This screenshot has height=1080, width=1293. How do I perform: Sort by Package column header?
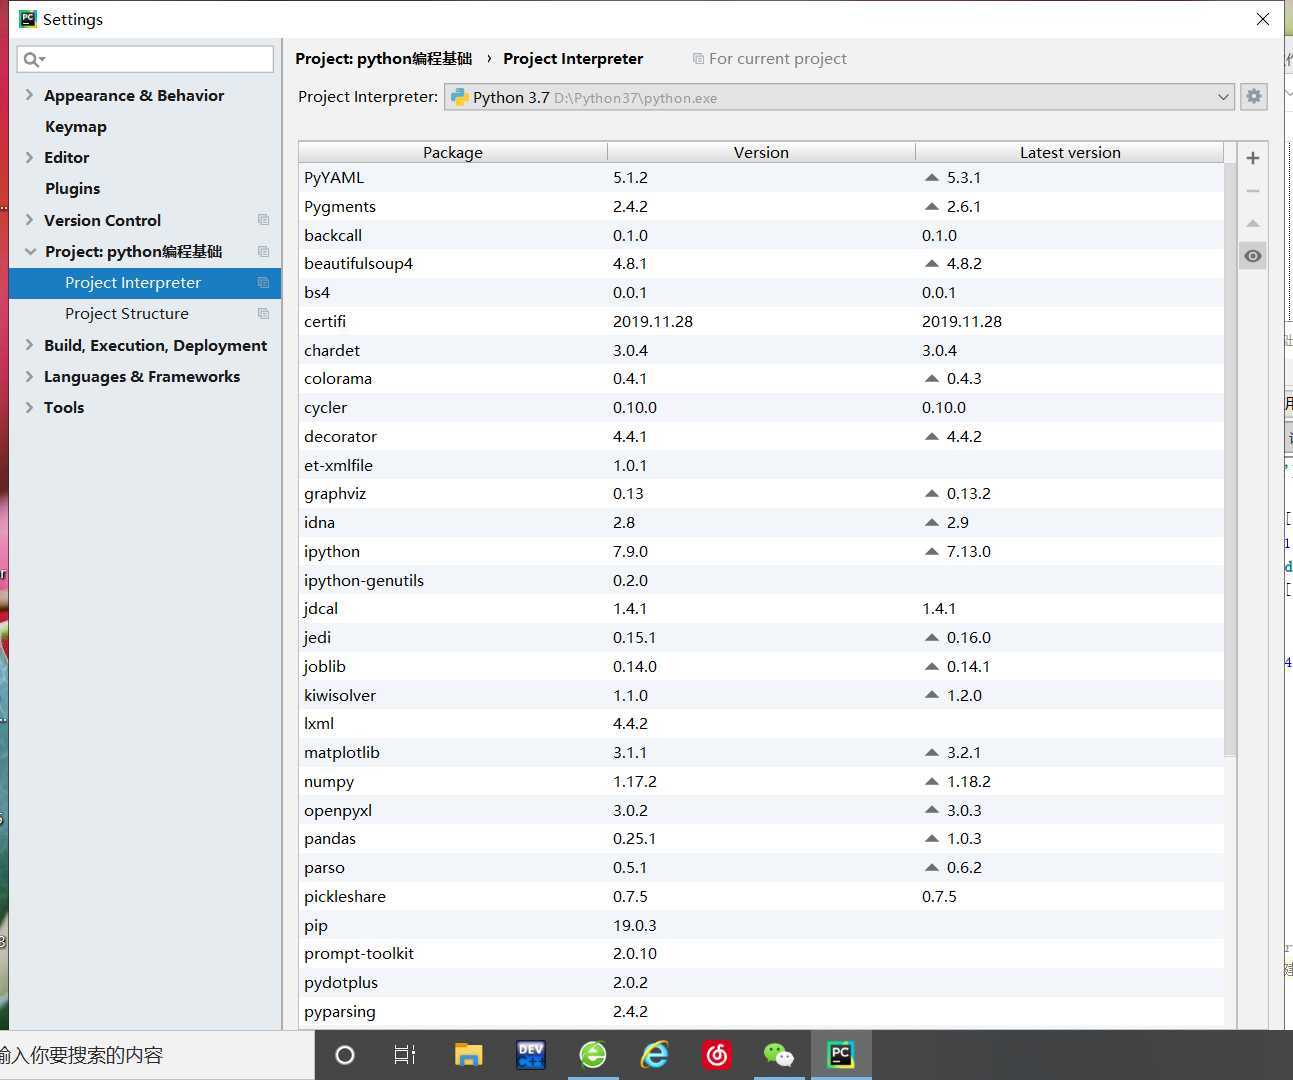tap(453, 152)
